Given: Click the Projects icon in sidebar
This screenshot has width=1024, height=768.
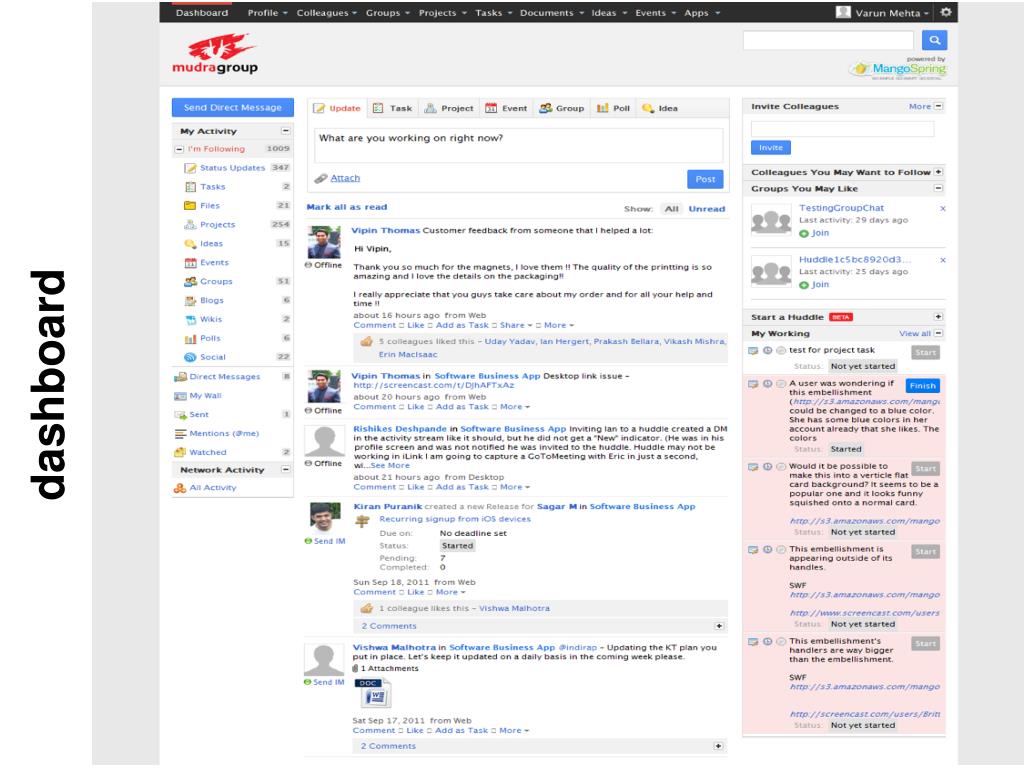Looking at the screenshot, I should click(190, 225).
